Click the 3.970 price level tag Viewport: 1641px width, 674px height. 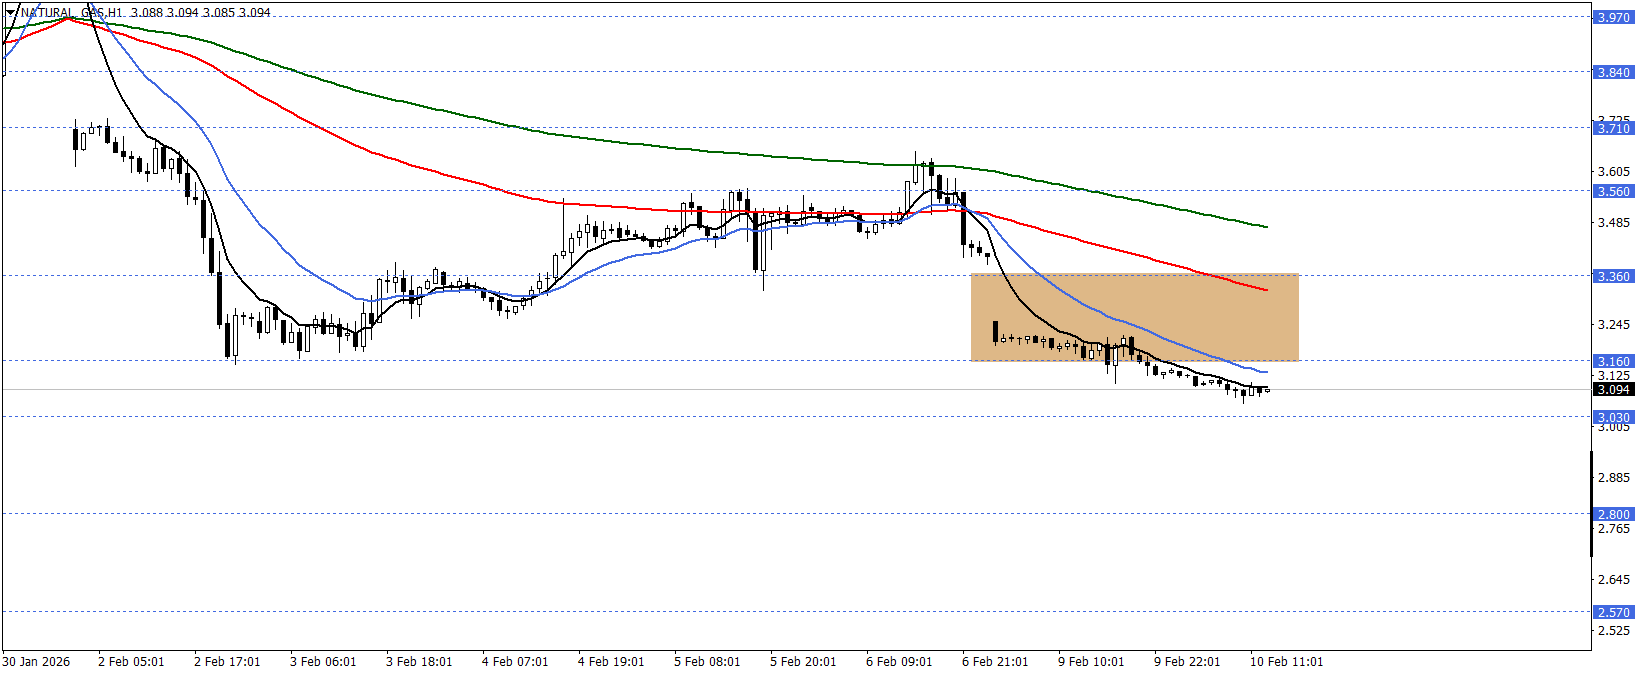tap(1612, 17)
